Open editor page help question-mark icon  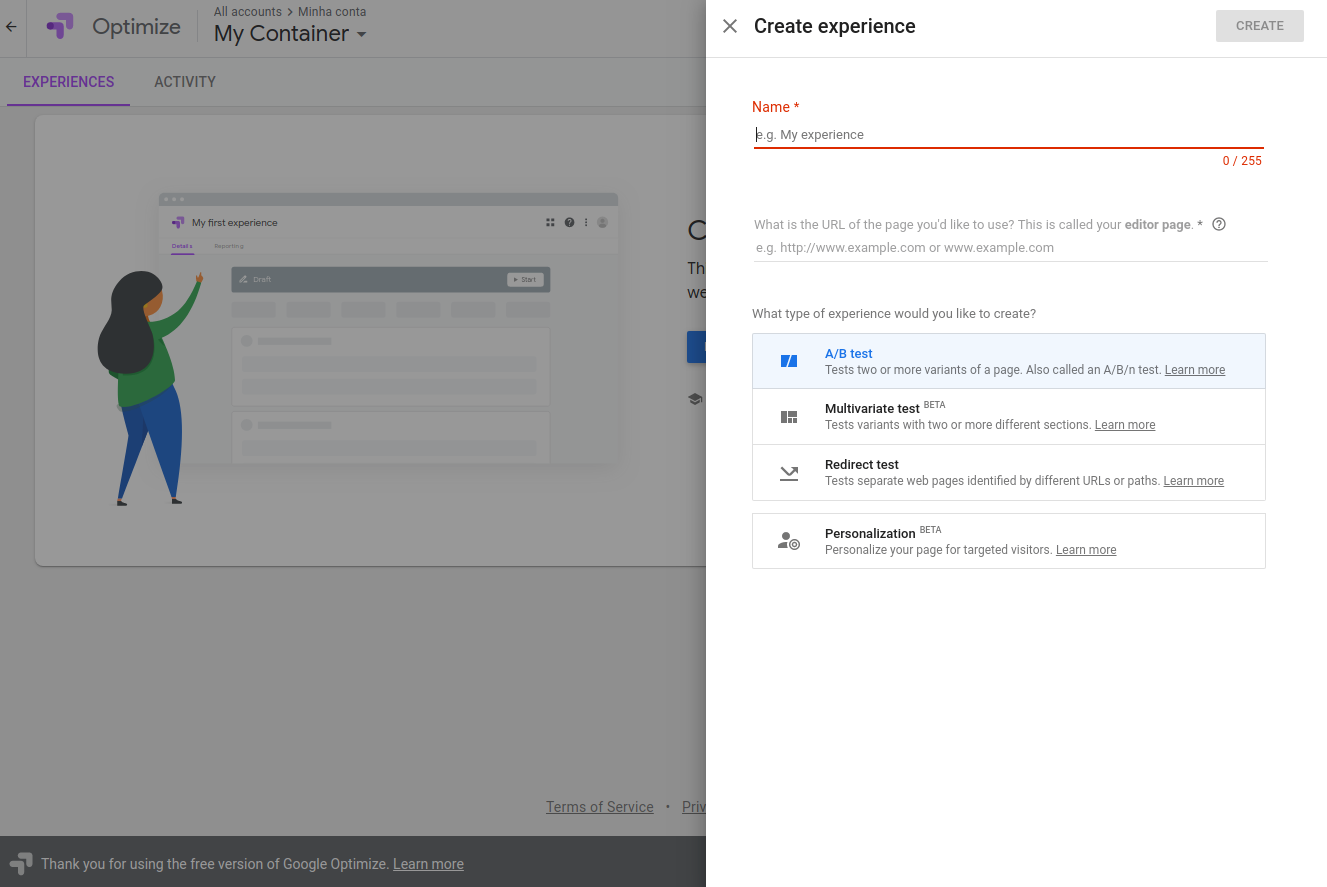(1219, 224)
